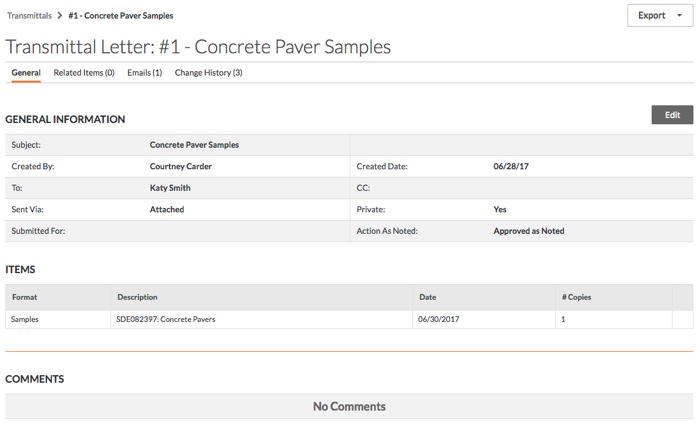Click the # Copies column header
The height and width of the screenshot is (426, 700).
(577, 297)
